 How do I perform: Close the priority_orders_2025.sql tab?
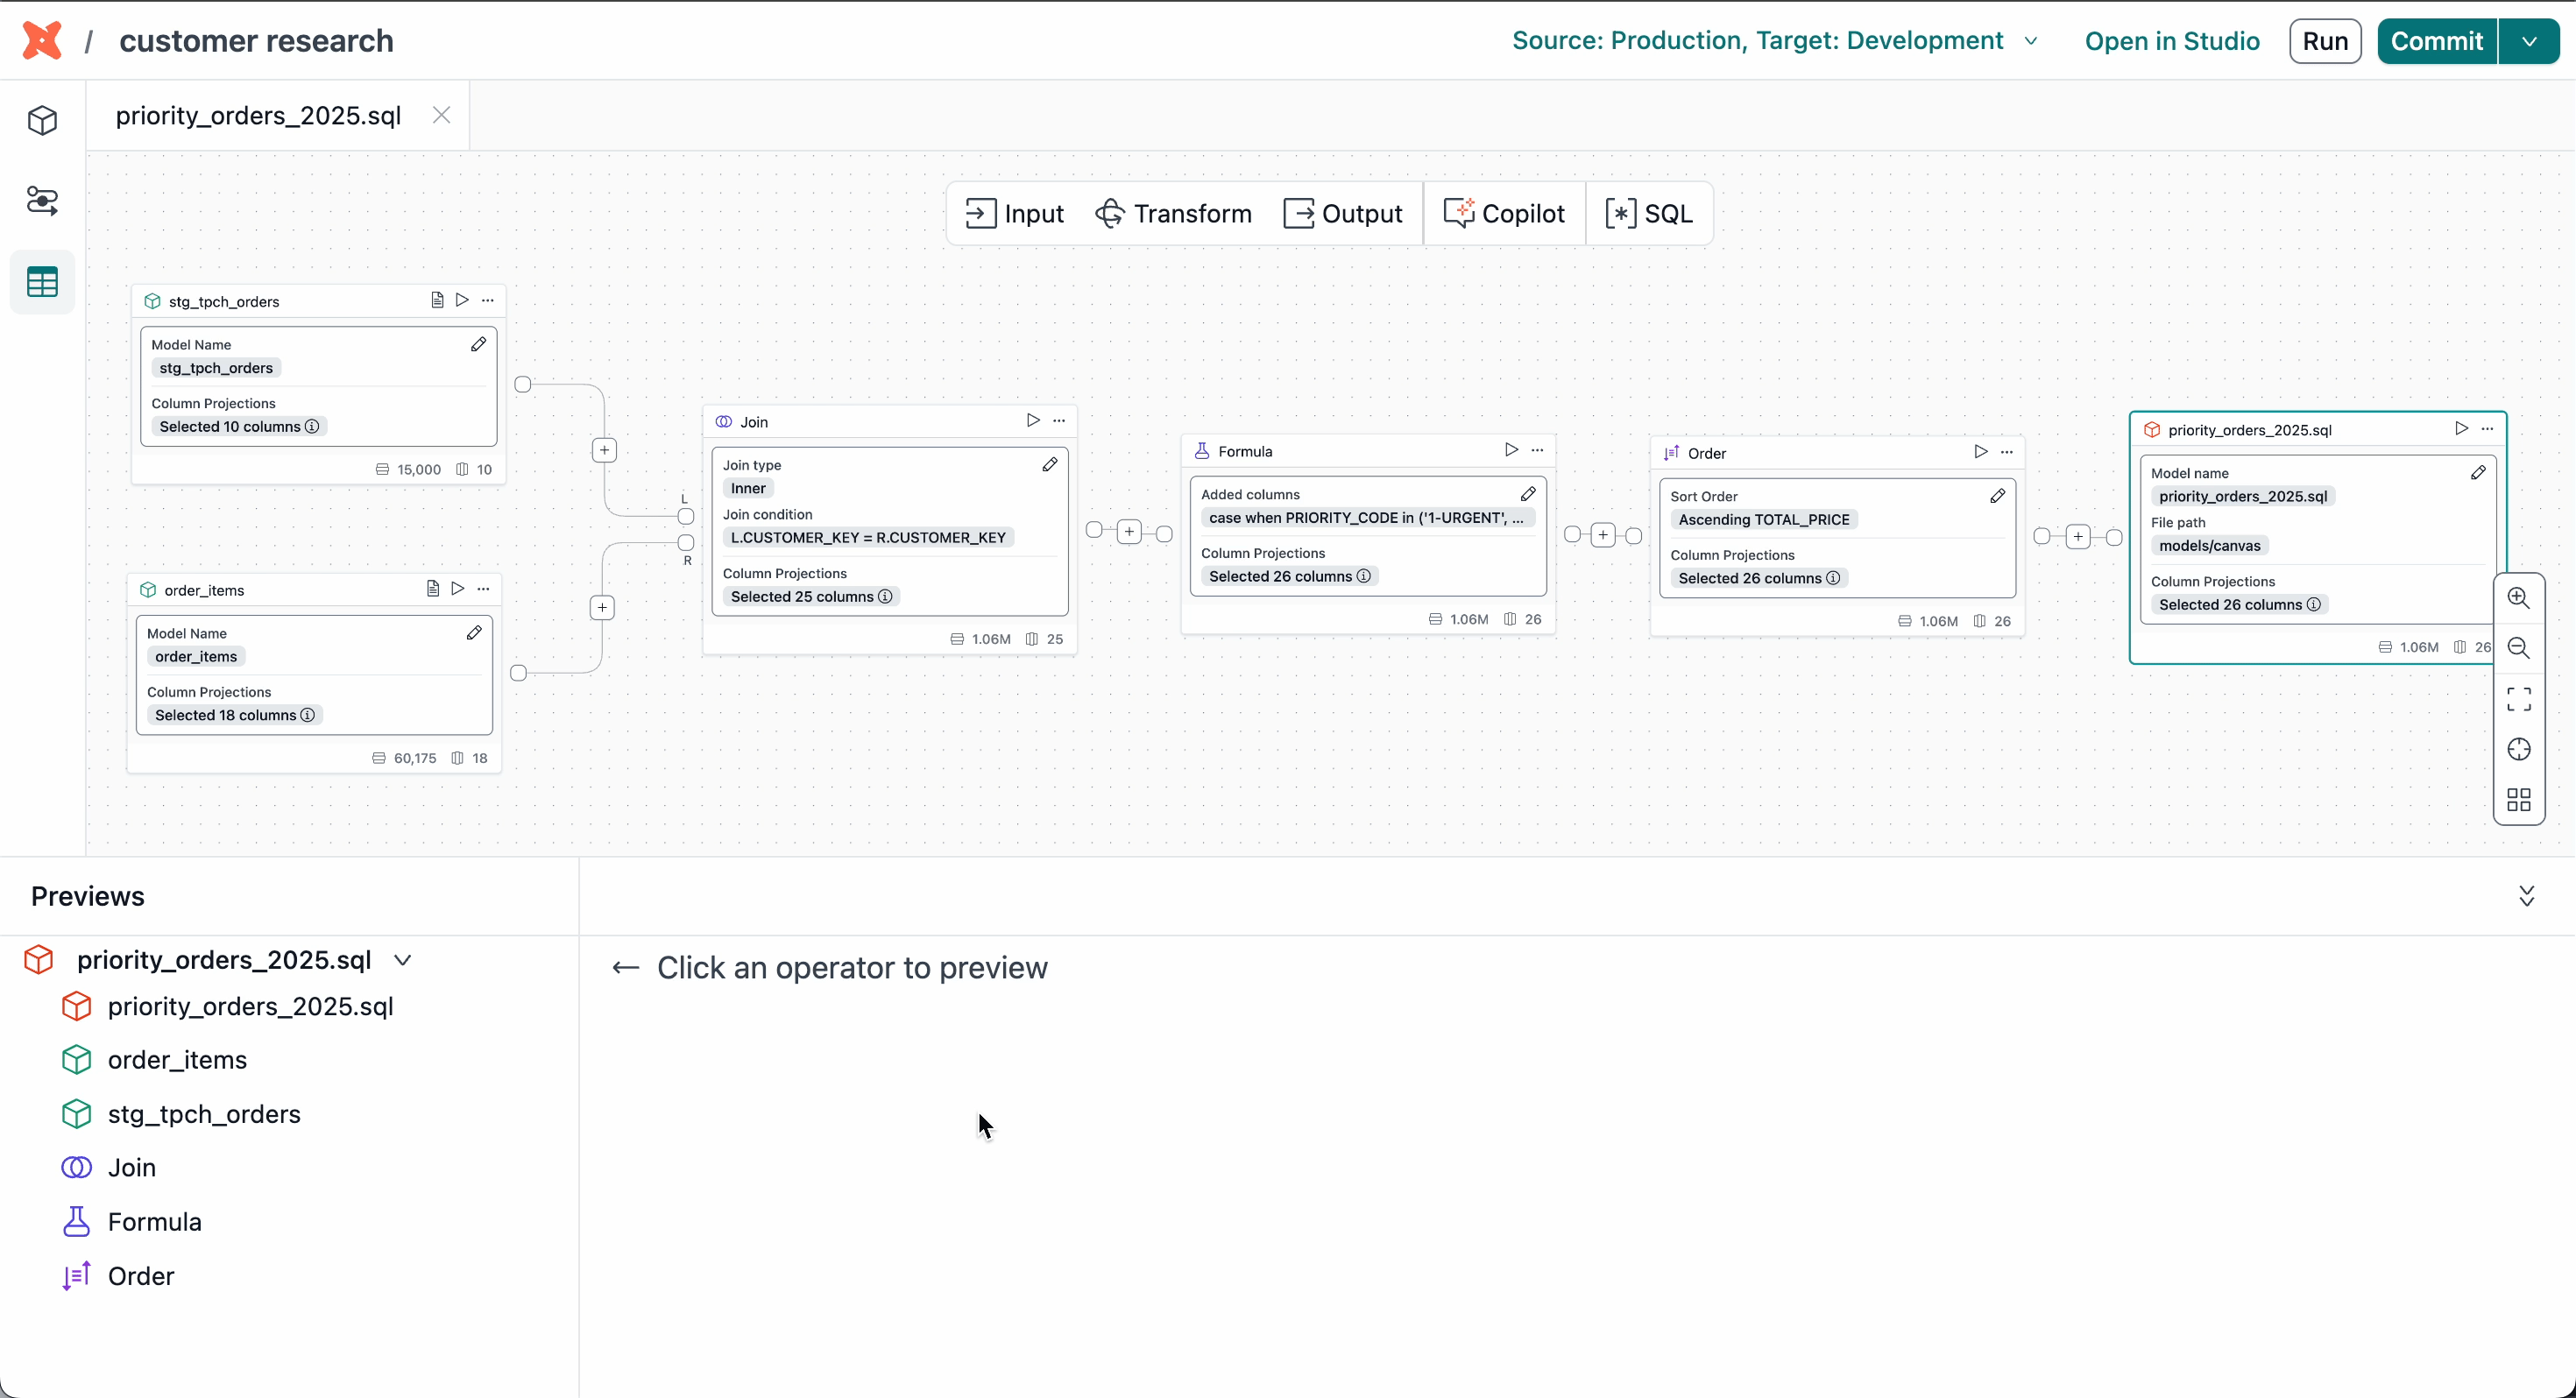point(441,116)
